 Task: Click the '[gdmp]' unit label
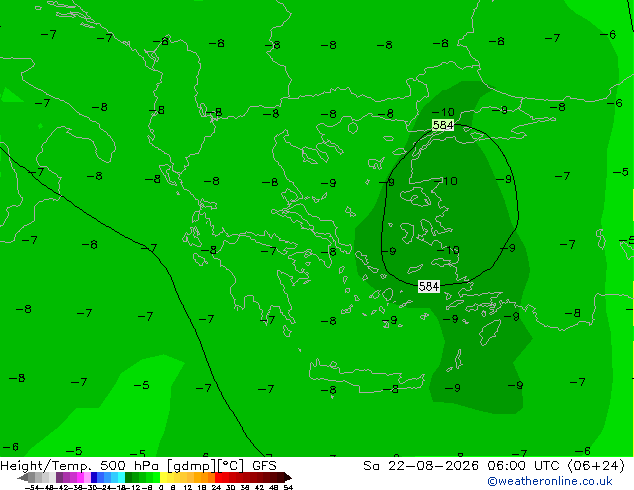192,466
